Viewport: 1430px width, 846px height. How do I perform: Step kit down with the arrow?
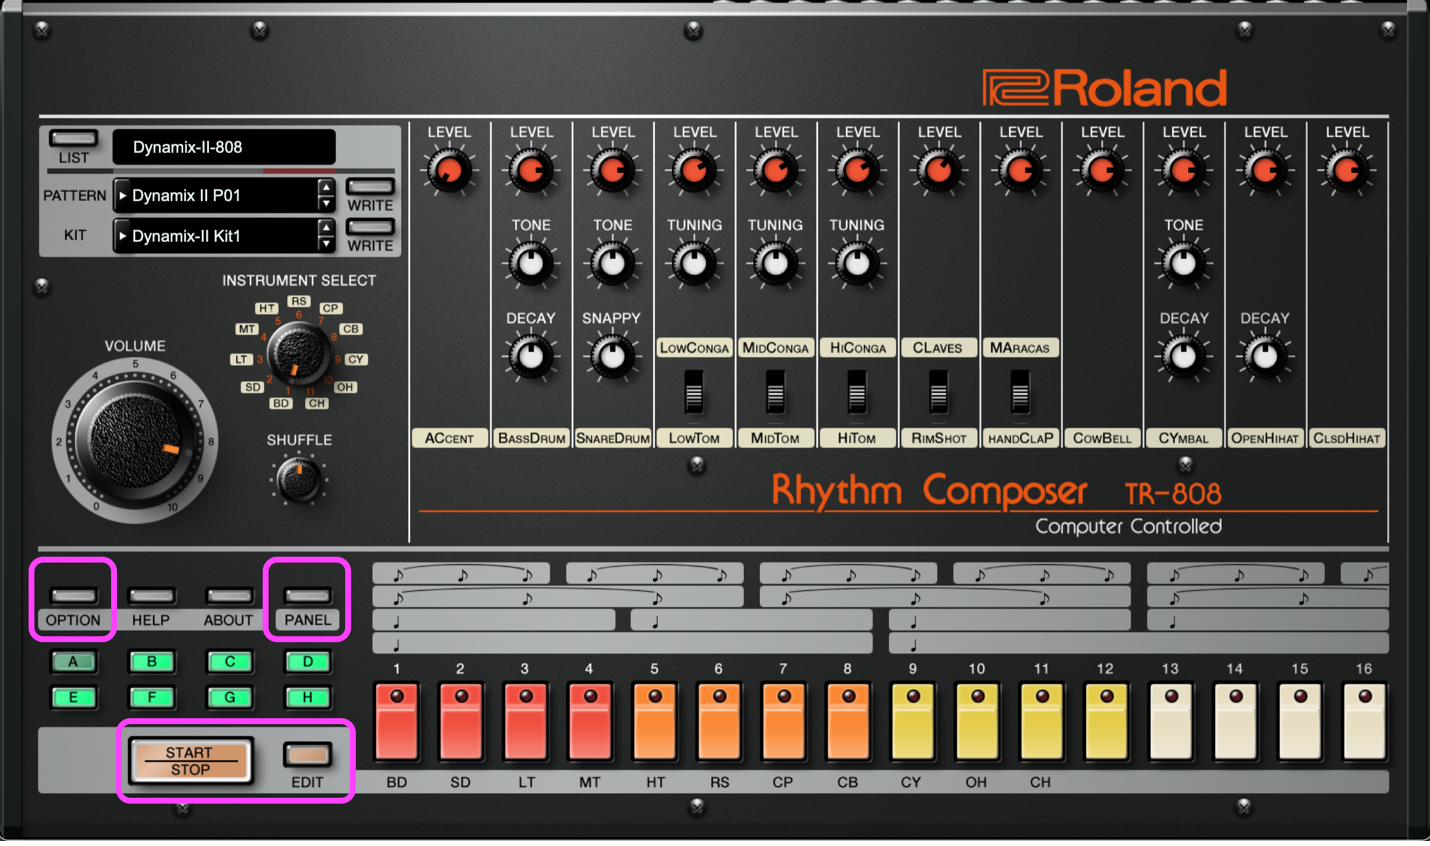click(x=327, y=245)
